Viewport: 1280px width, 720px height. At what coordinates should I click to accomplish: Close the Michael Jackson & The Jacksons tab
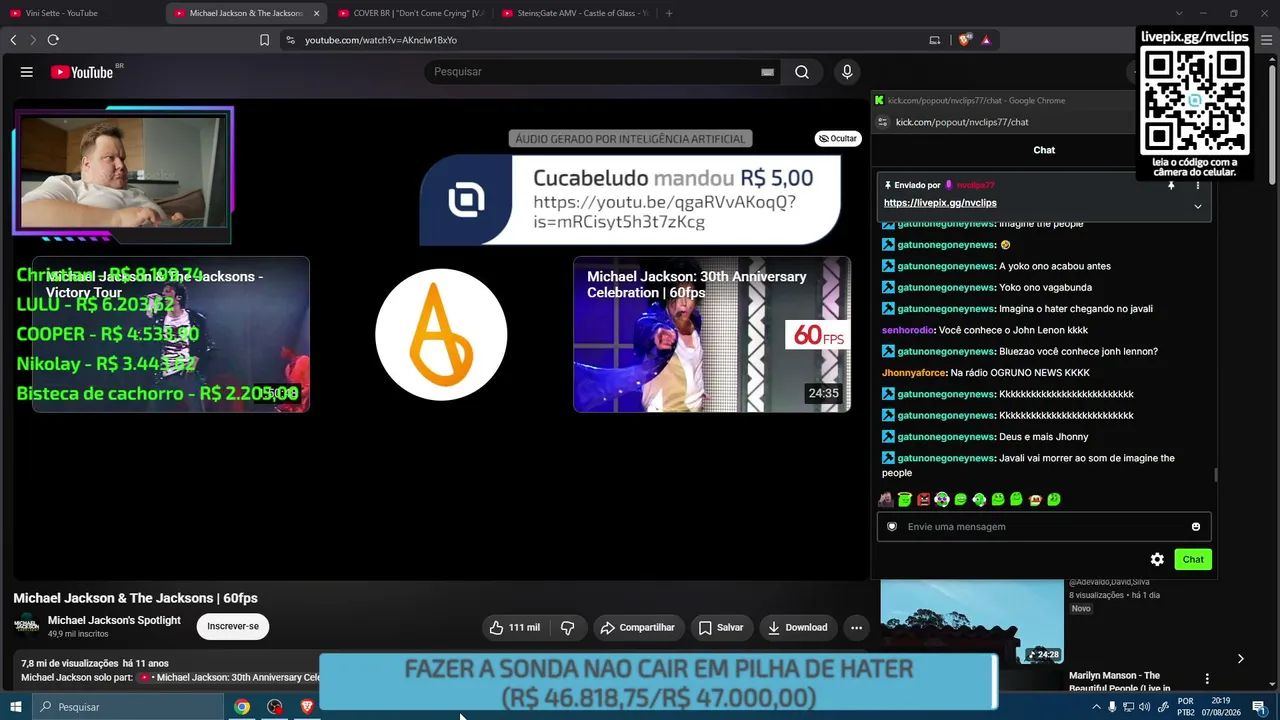[x=317, y=13]
